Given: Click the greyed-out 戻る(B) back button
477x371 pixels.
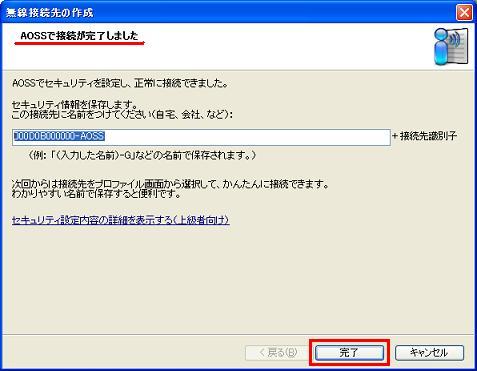Looking at the screenshot, I should point(277,352).
